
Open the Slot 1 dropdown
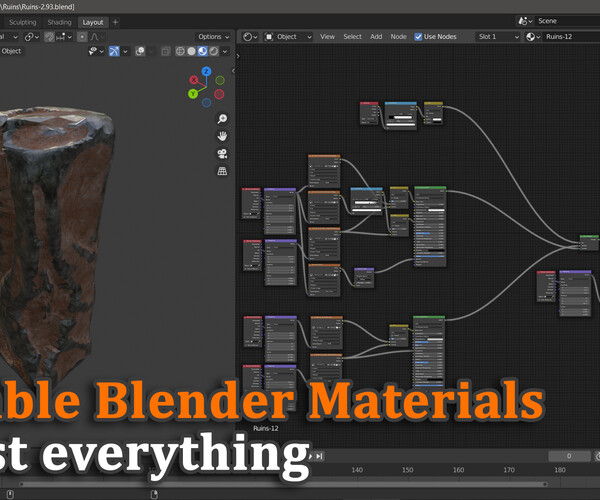point(499,37)
